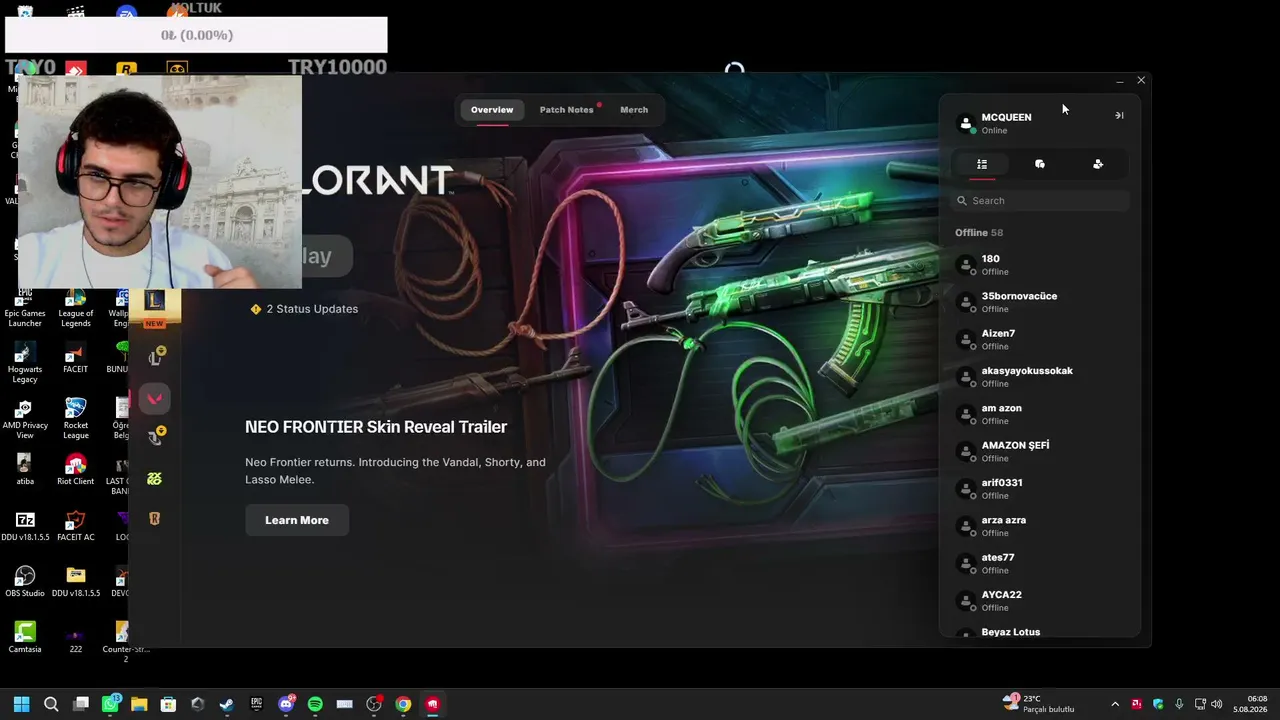The height and width of the screenshot is (720, 1280).
Task: Show hidden system tray icons chevron
Action: (x=1115, y=704)
